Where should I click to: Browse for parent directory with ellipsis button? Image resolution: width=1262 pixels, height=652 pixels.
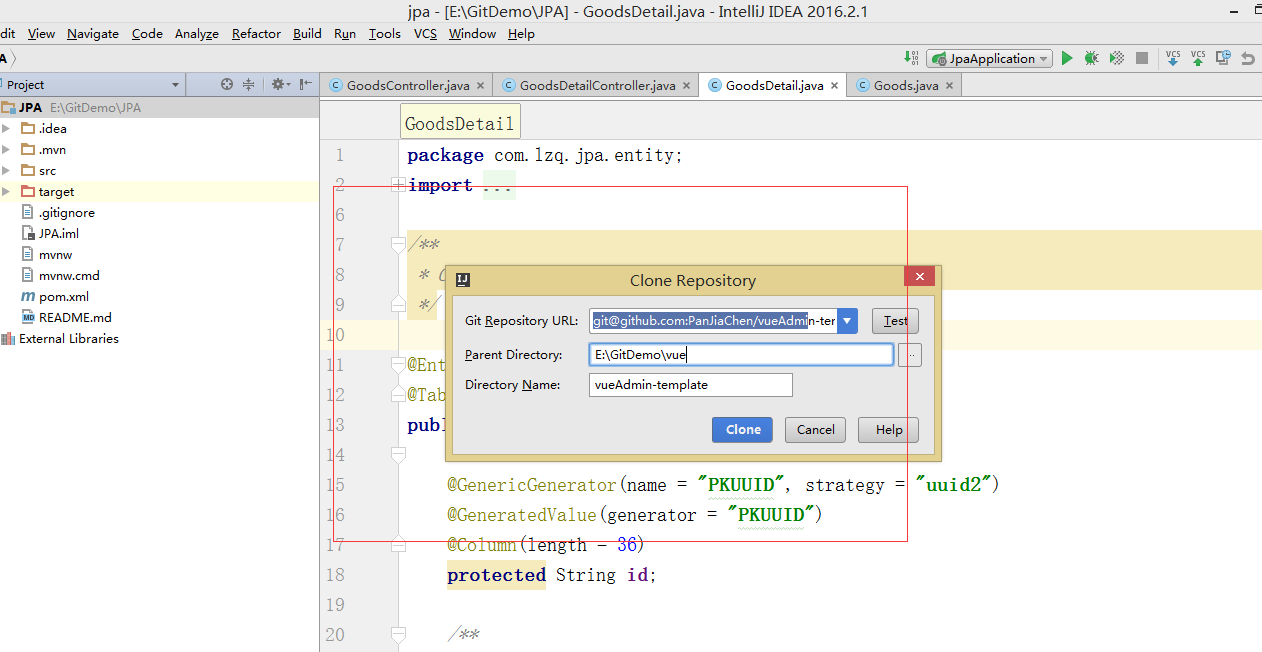910,354
